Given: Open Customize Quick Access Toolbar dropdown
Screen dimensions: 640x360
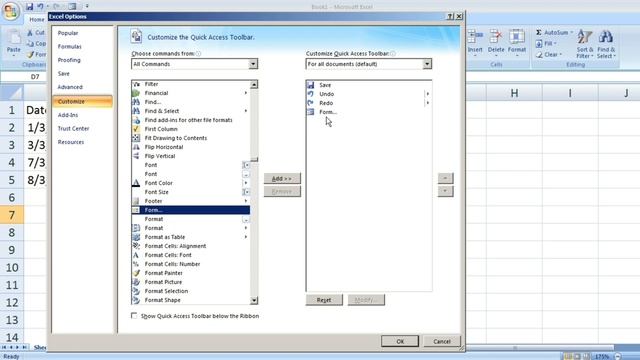Looking at the screenshot, I should point(427,64).
